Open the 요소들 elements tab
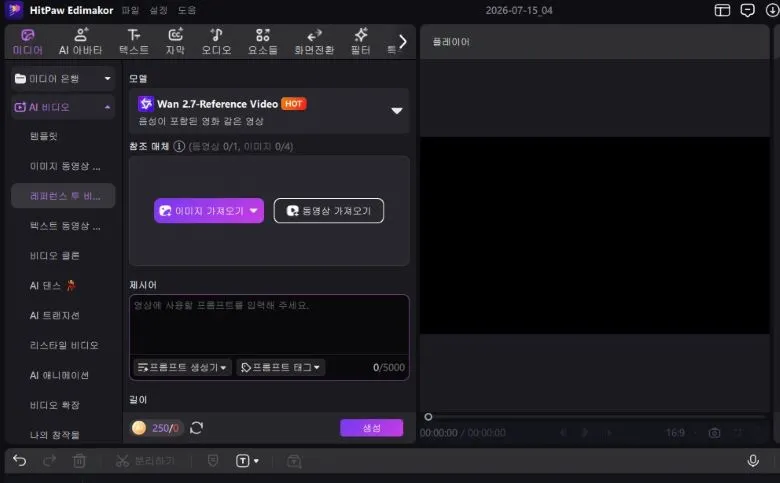This screenshot has height=483, width=780. point(263,42)
